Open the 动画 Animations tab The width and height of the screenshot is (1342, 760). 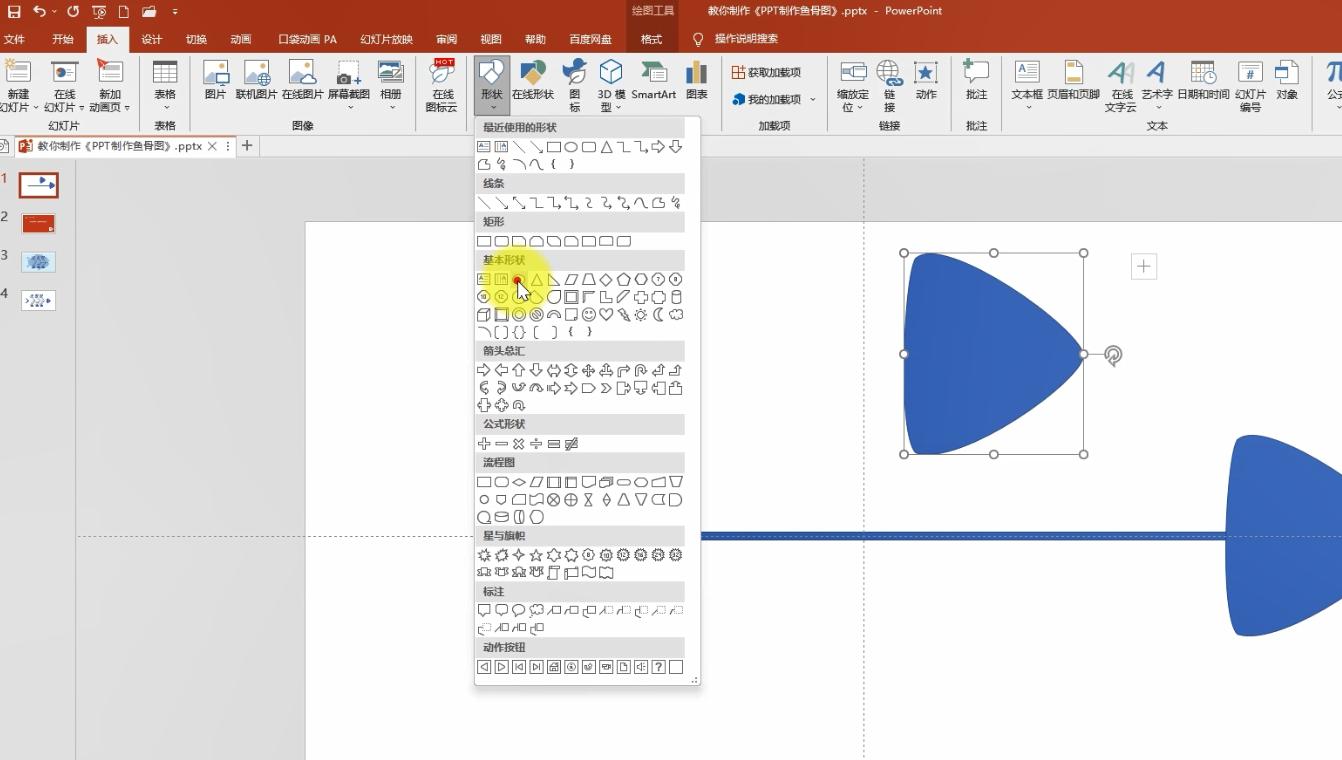click(x=241, y=40)
